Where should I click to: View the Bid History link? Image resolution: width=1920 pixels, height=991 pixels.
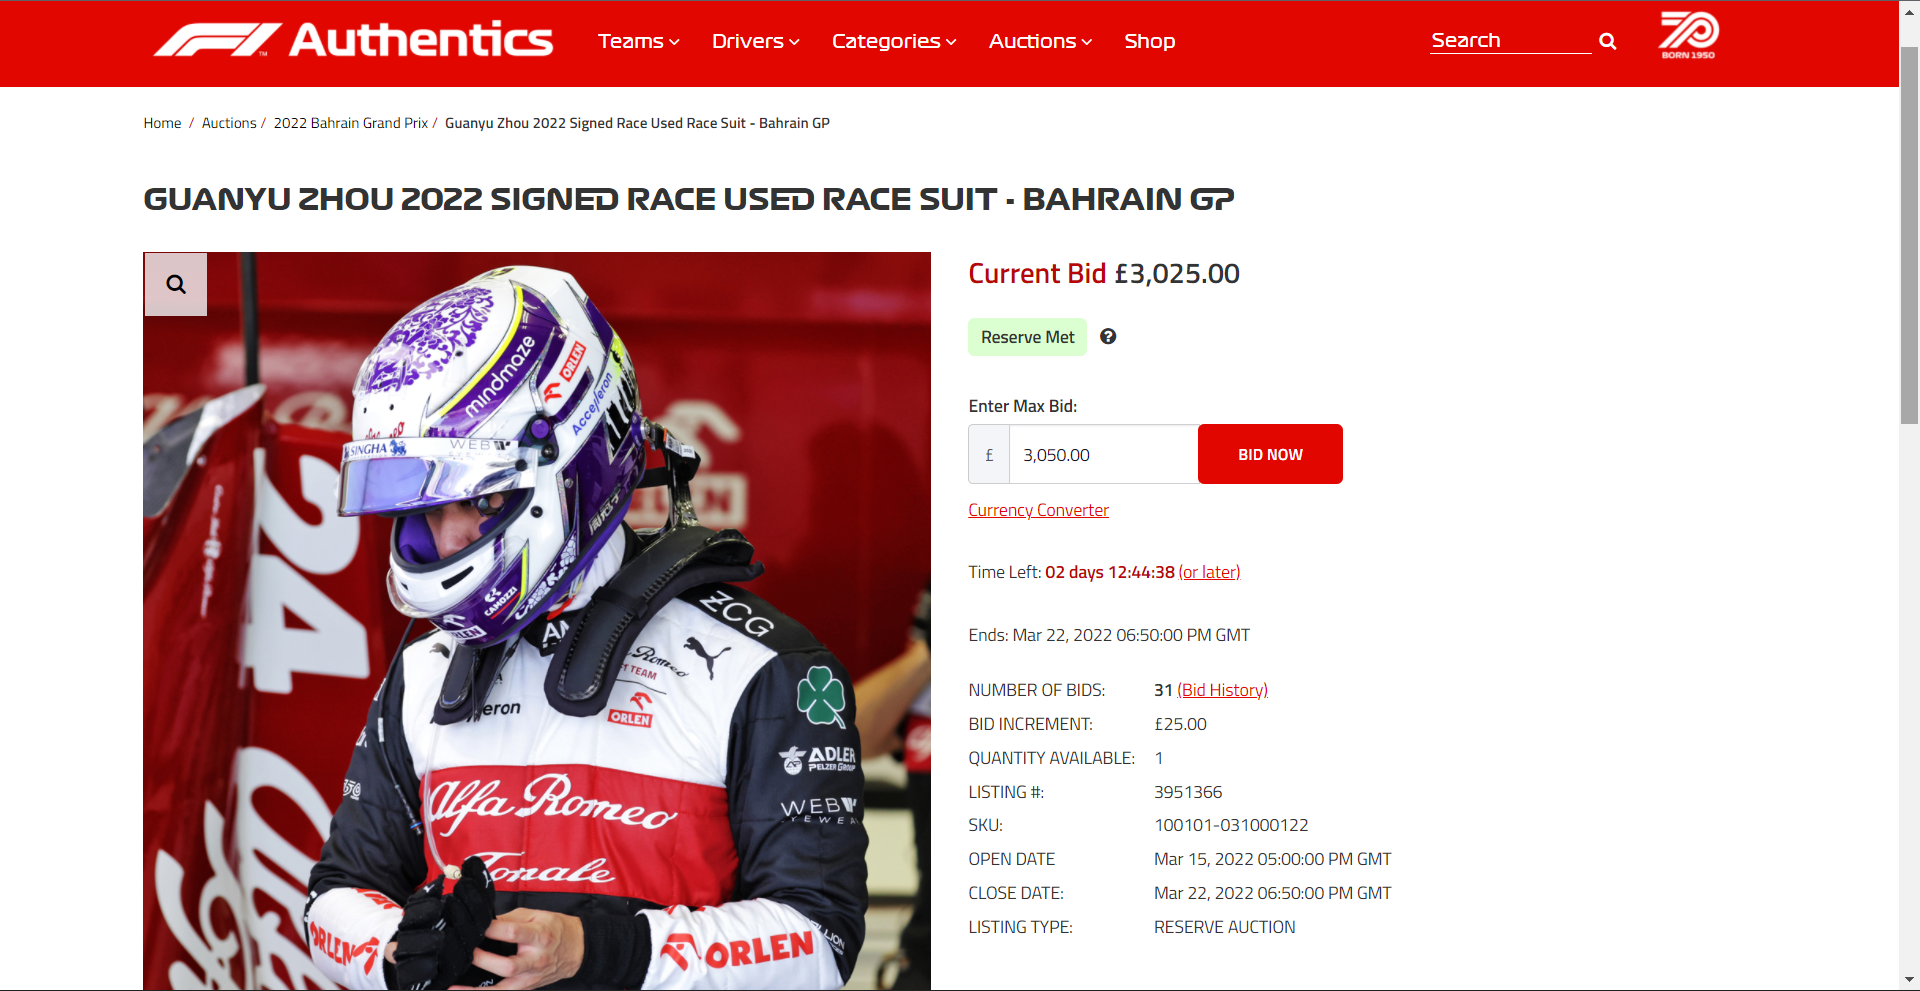(x=1222, y=690)
